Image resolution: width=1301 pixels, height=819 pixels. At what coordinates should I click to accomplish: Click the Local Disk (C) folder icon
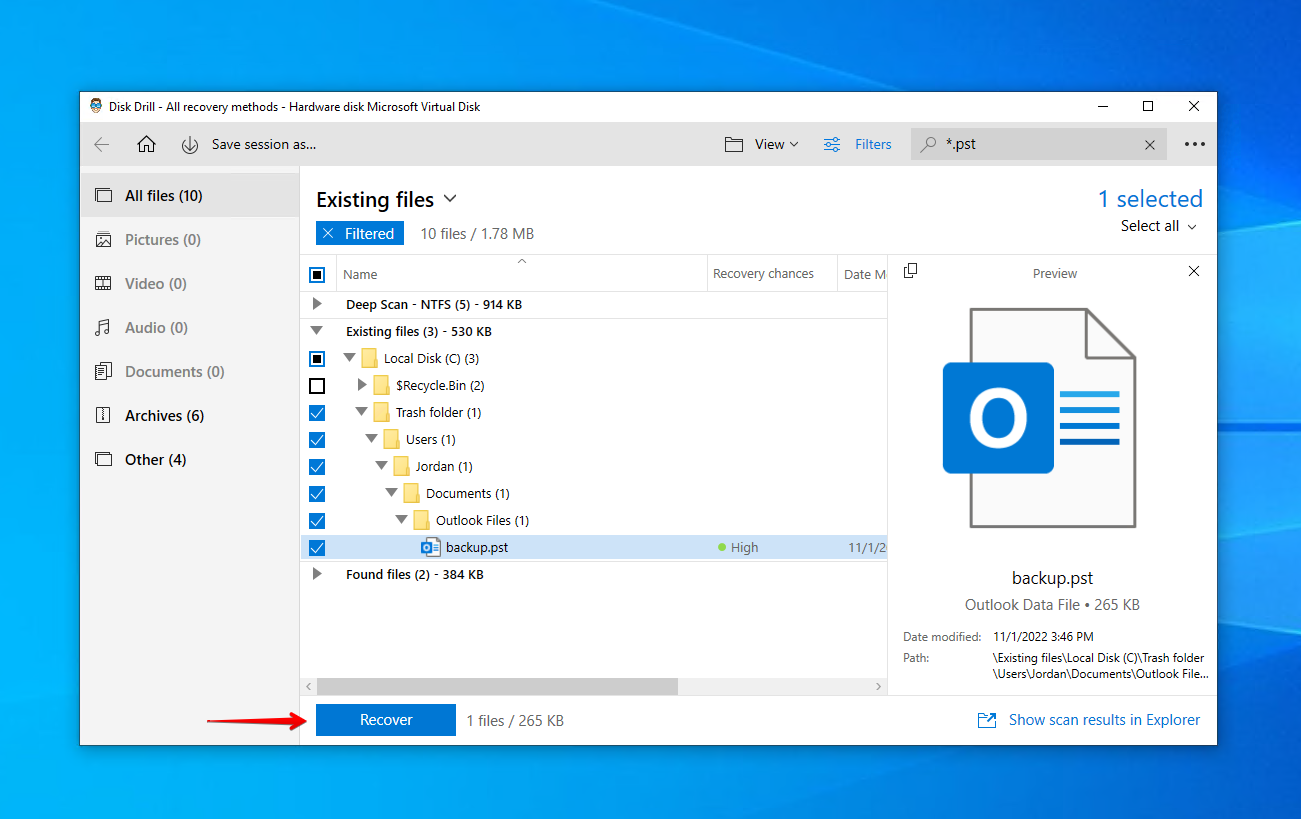tap(369, 358)
